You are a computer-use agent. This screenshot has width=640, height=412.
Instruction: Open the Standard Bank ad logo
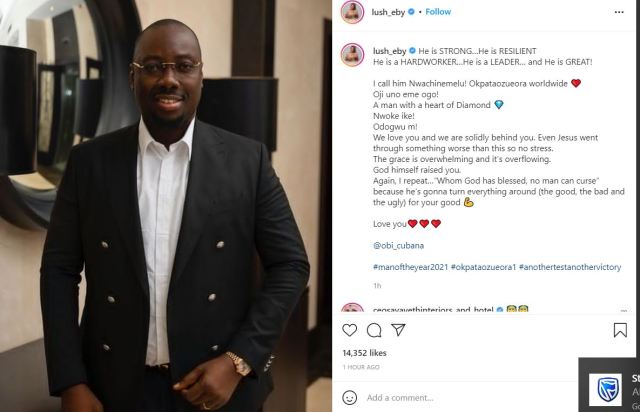click(x=605, y=390)
